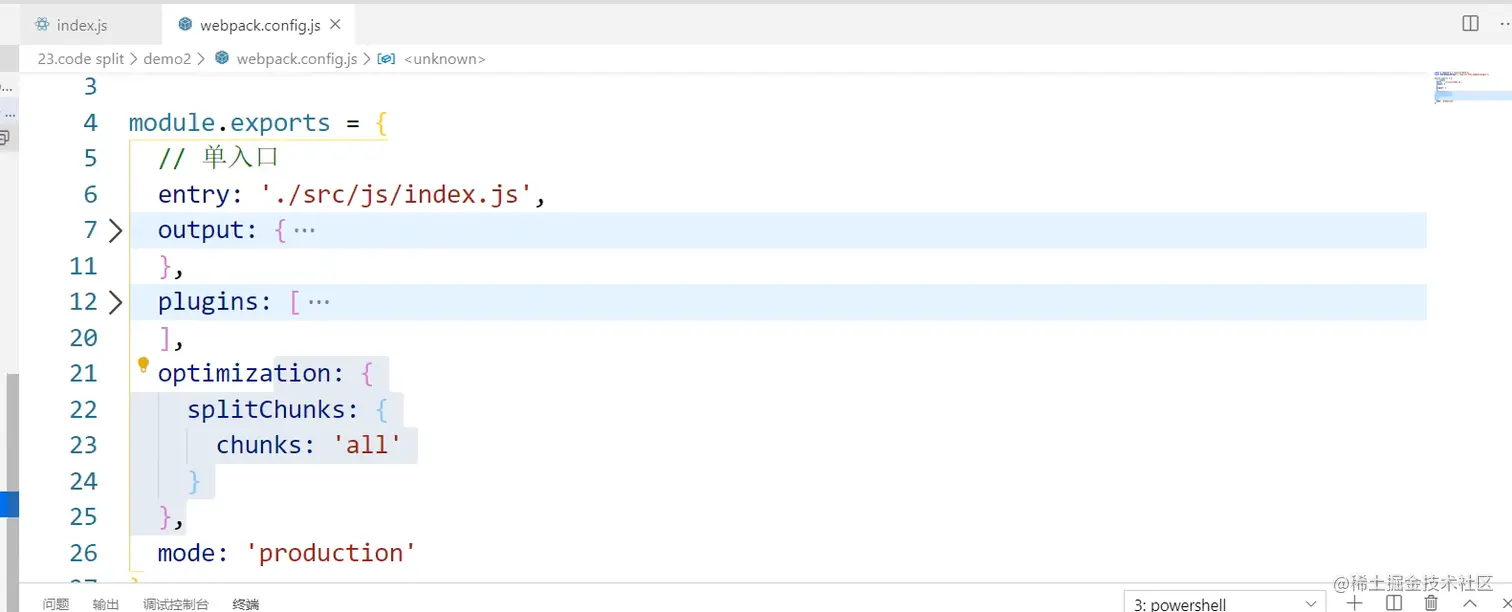Expand the folded plugins array
Screen dimensions: 1512x612
[115, 302]
